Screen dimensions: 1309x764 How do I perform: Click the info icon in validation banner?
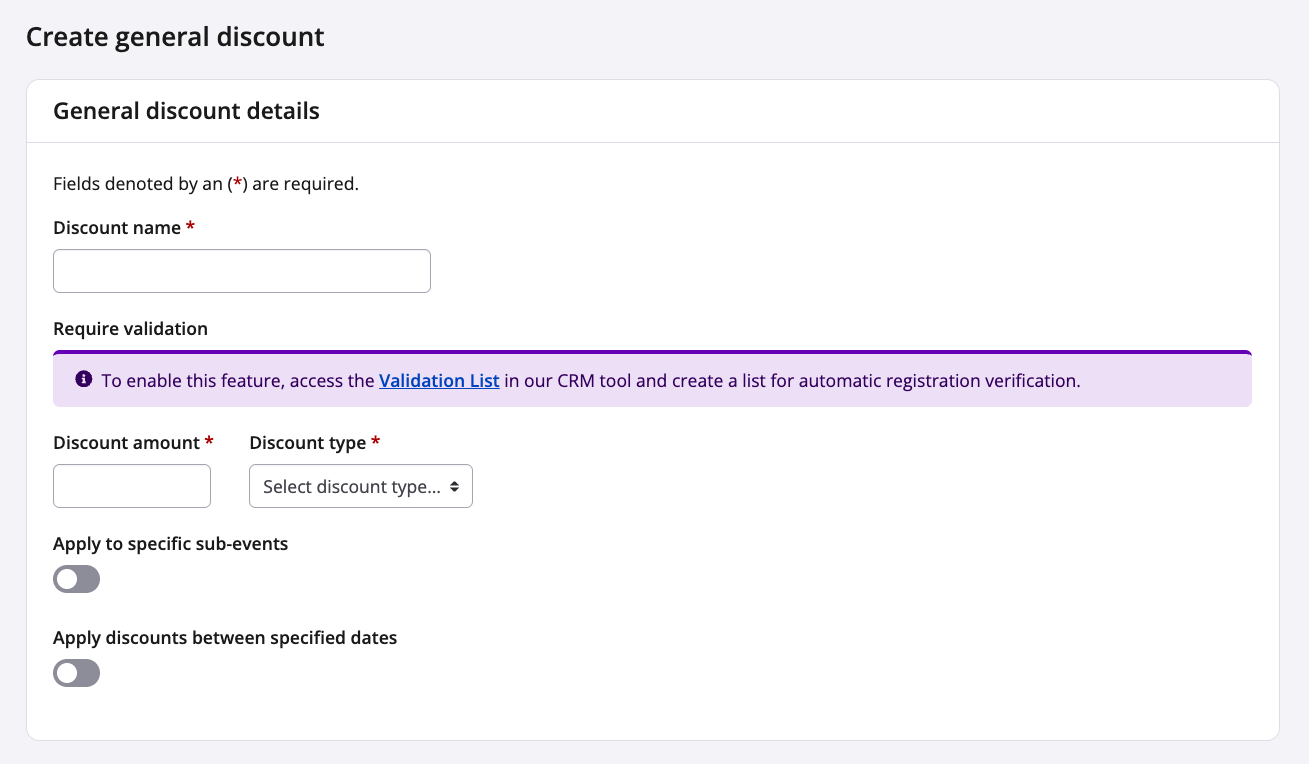click(84, 380)
